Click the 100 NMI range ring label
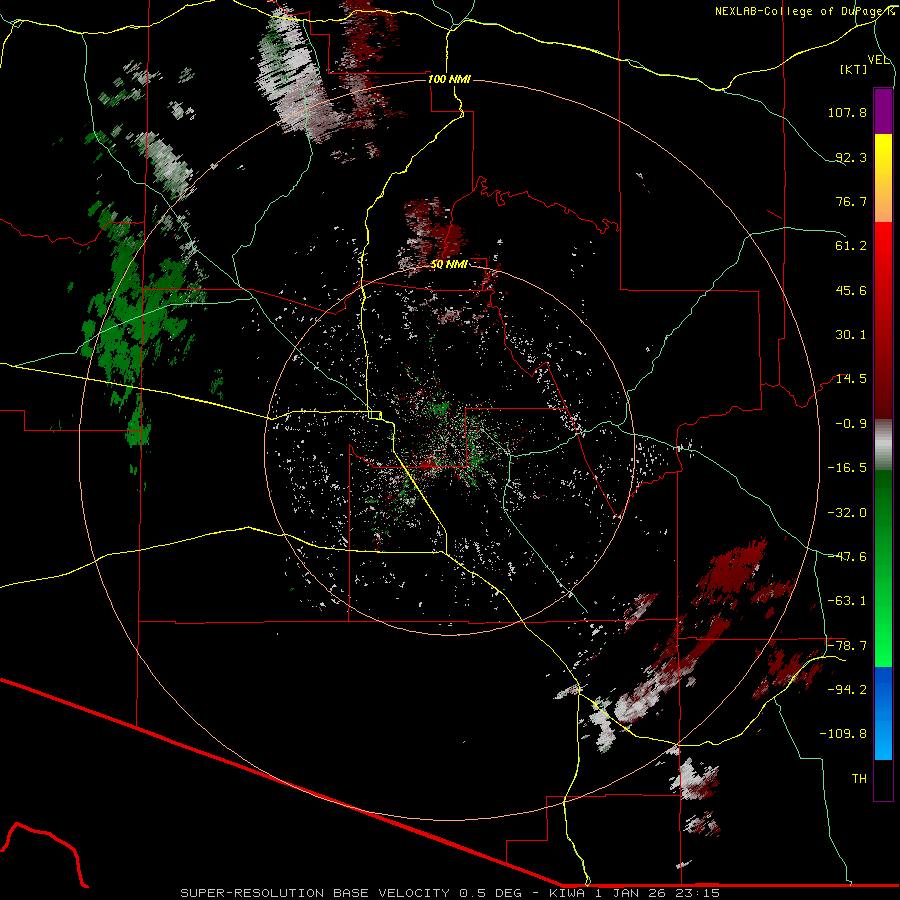Image resolution: width=900 pixels, height=900 pixels. (x=449, y=79)
